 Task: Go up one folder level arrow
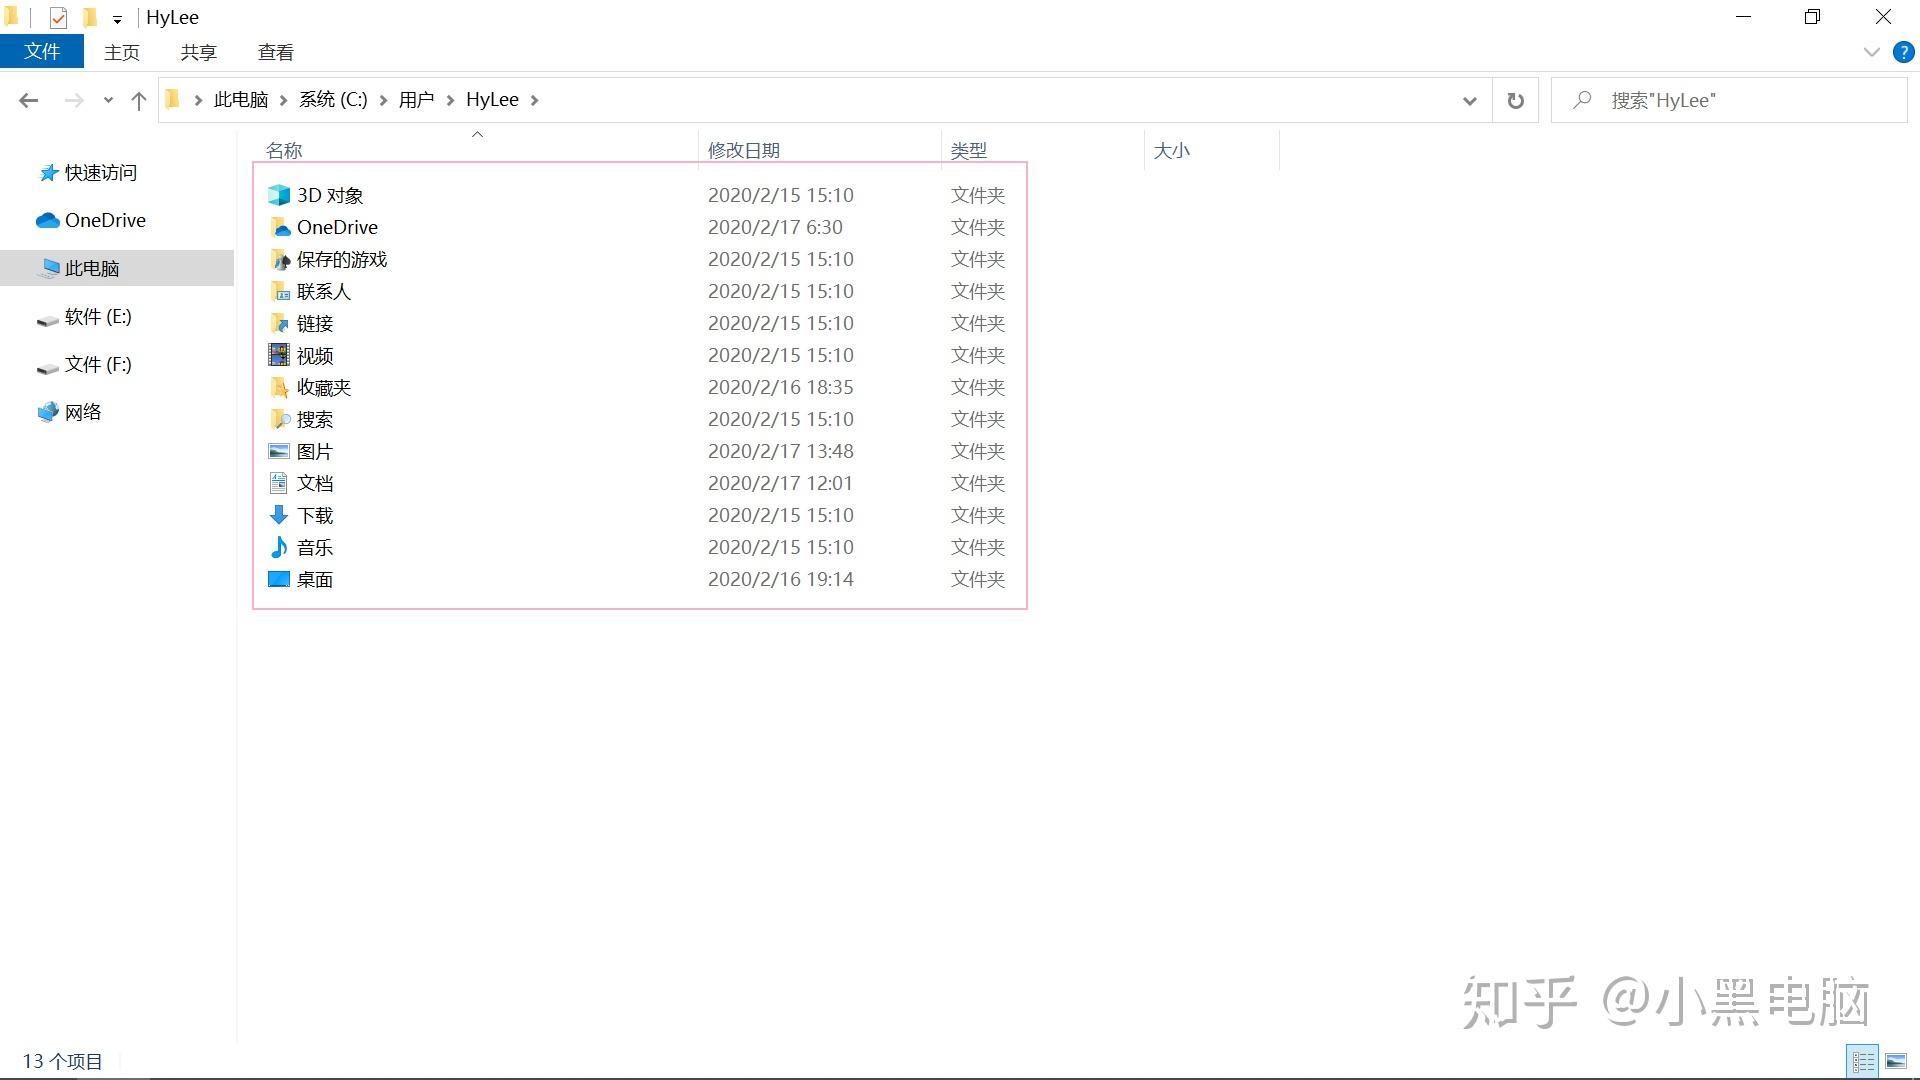coord(139,100)
